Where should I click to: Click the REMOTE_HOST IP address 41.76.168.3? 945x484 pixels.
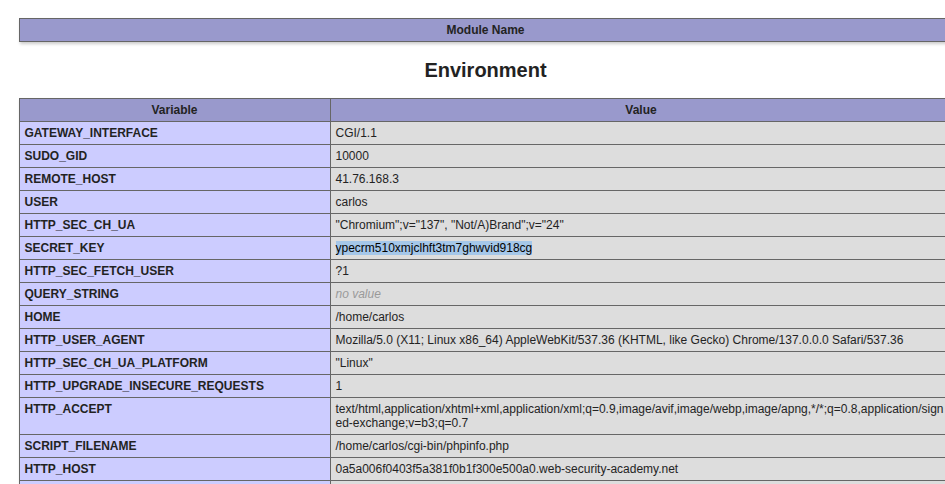(367, 179)
